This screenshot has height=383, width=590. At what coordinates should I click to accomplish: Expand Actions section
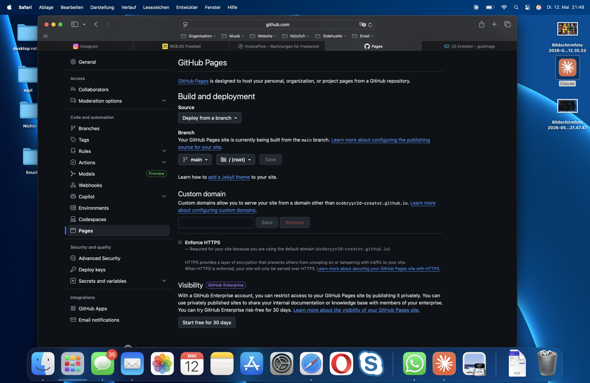click(x=164, y=162)
